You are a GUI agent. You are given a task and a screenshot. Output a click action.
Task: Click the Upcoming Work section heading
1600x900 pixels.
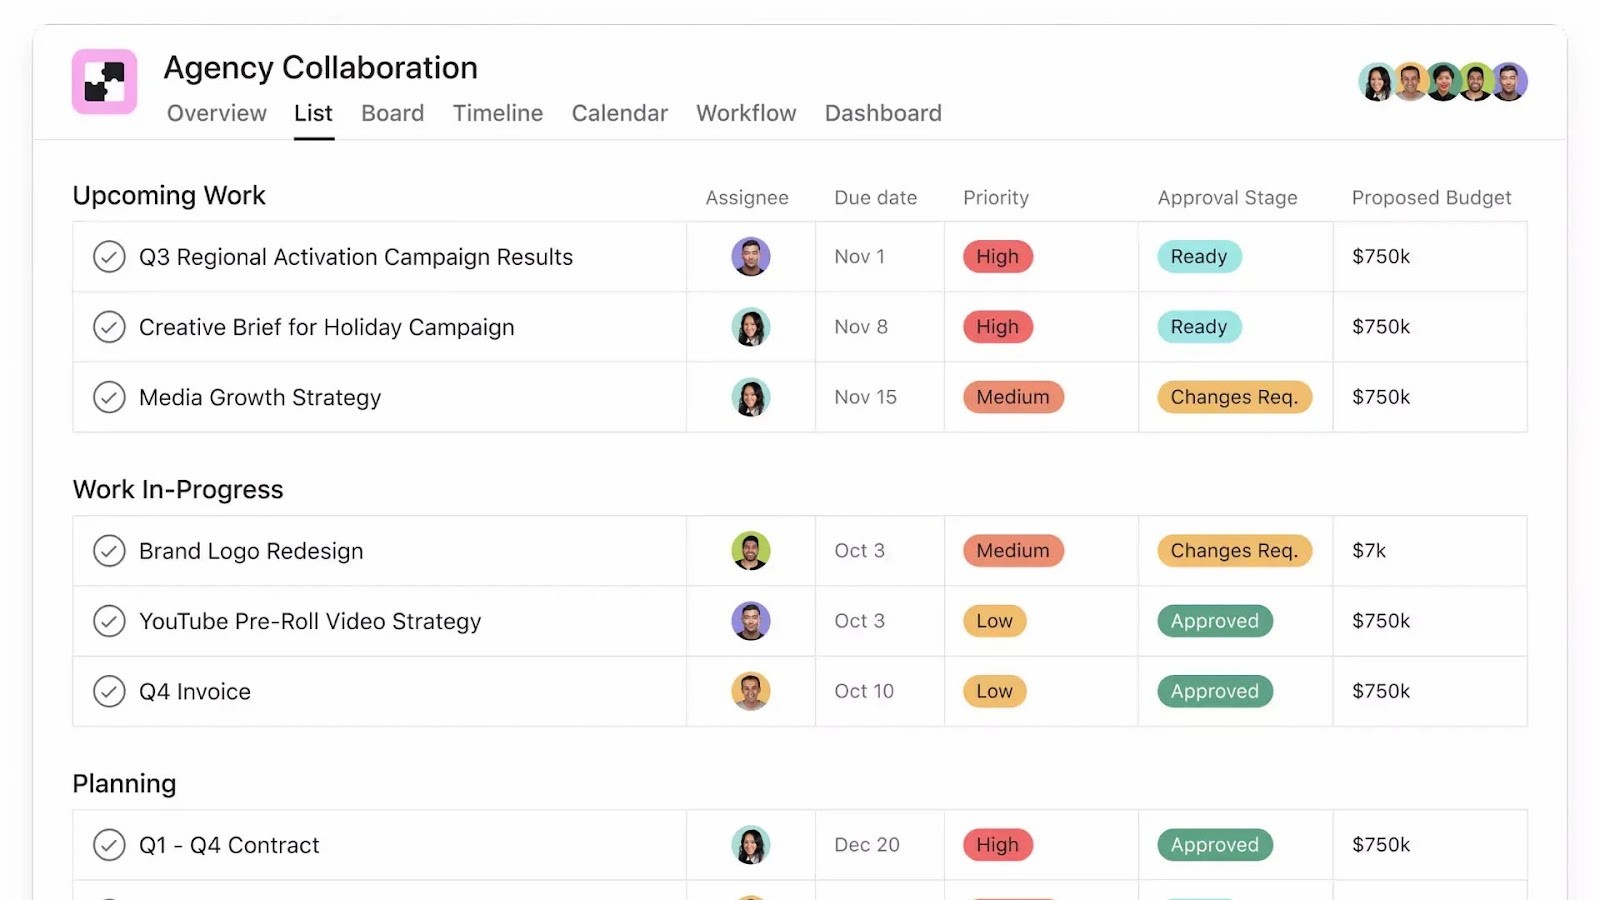tap(168, 195)
